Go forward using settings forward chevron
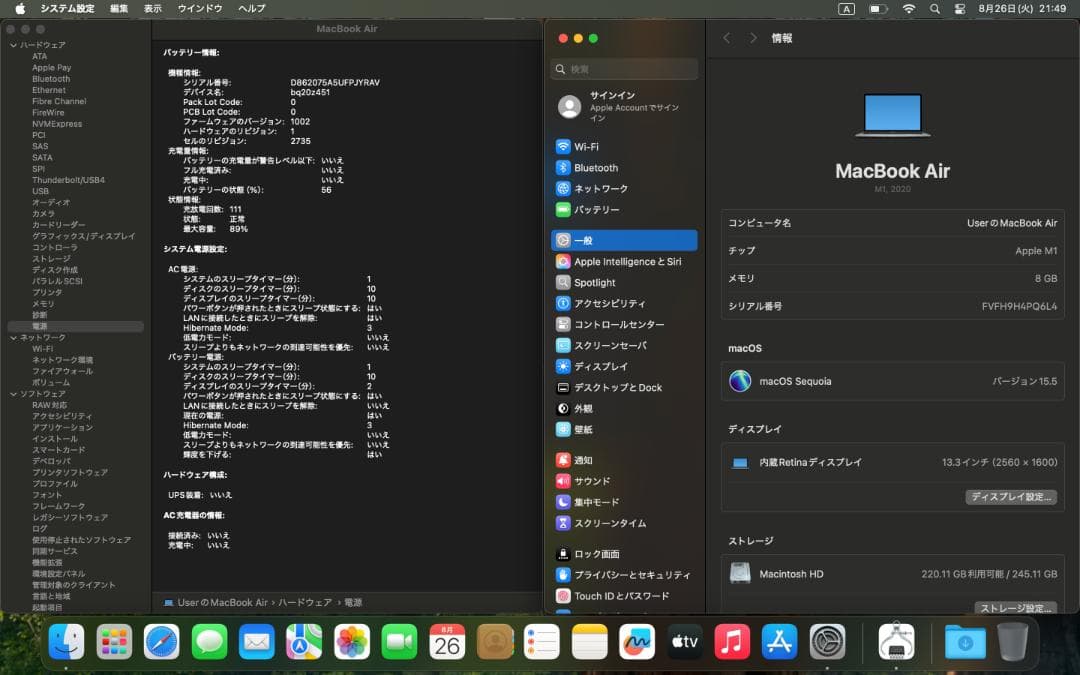 (x=753, y=38)
